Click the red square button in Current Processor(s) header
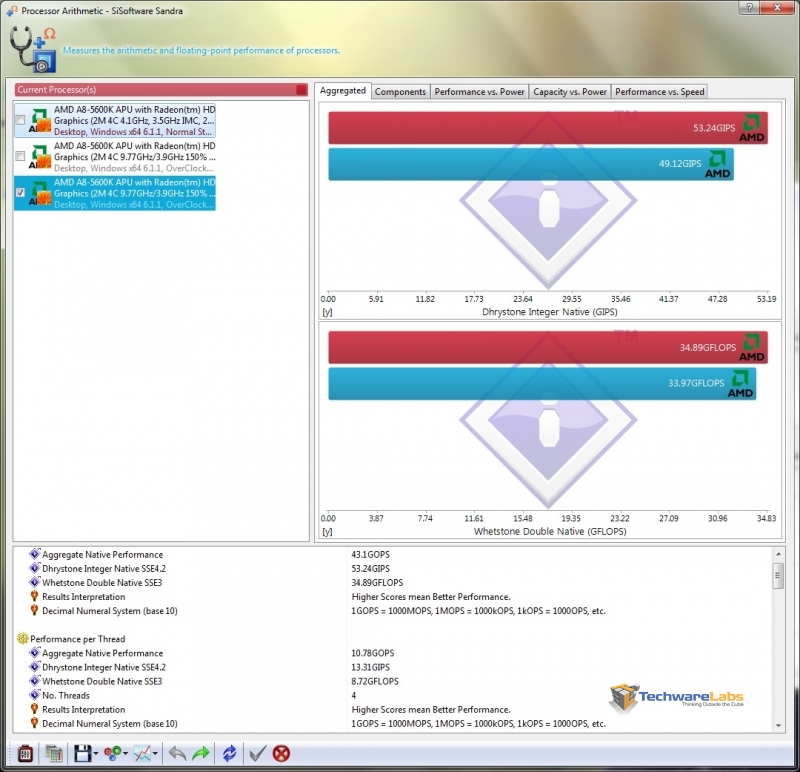 pyautogui.click(x=302, y=90)
